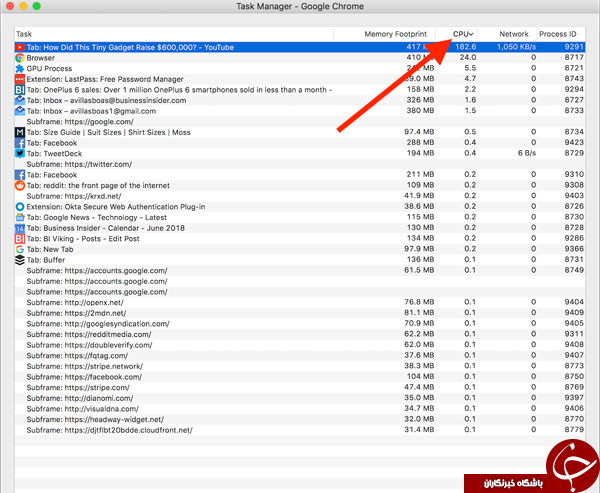Screen dimensions: 600x493
Task: Click the Buffer stack icon
Action: point(20,260)
